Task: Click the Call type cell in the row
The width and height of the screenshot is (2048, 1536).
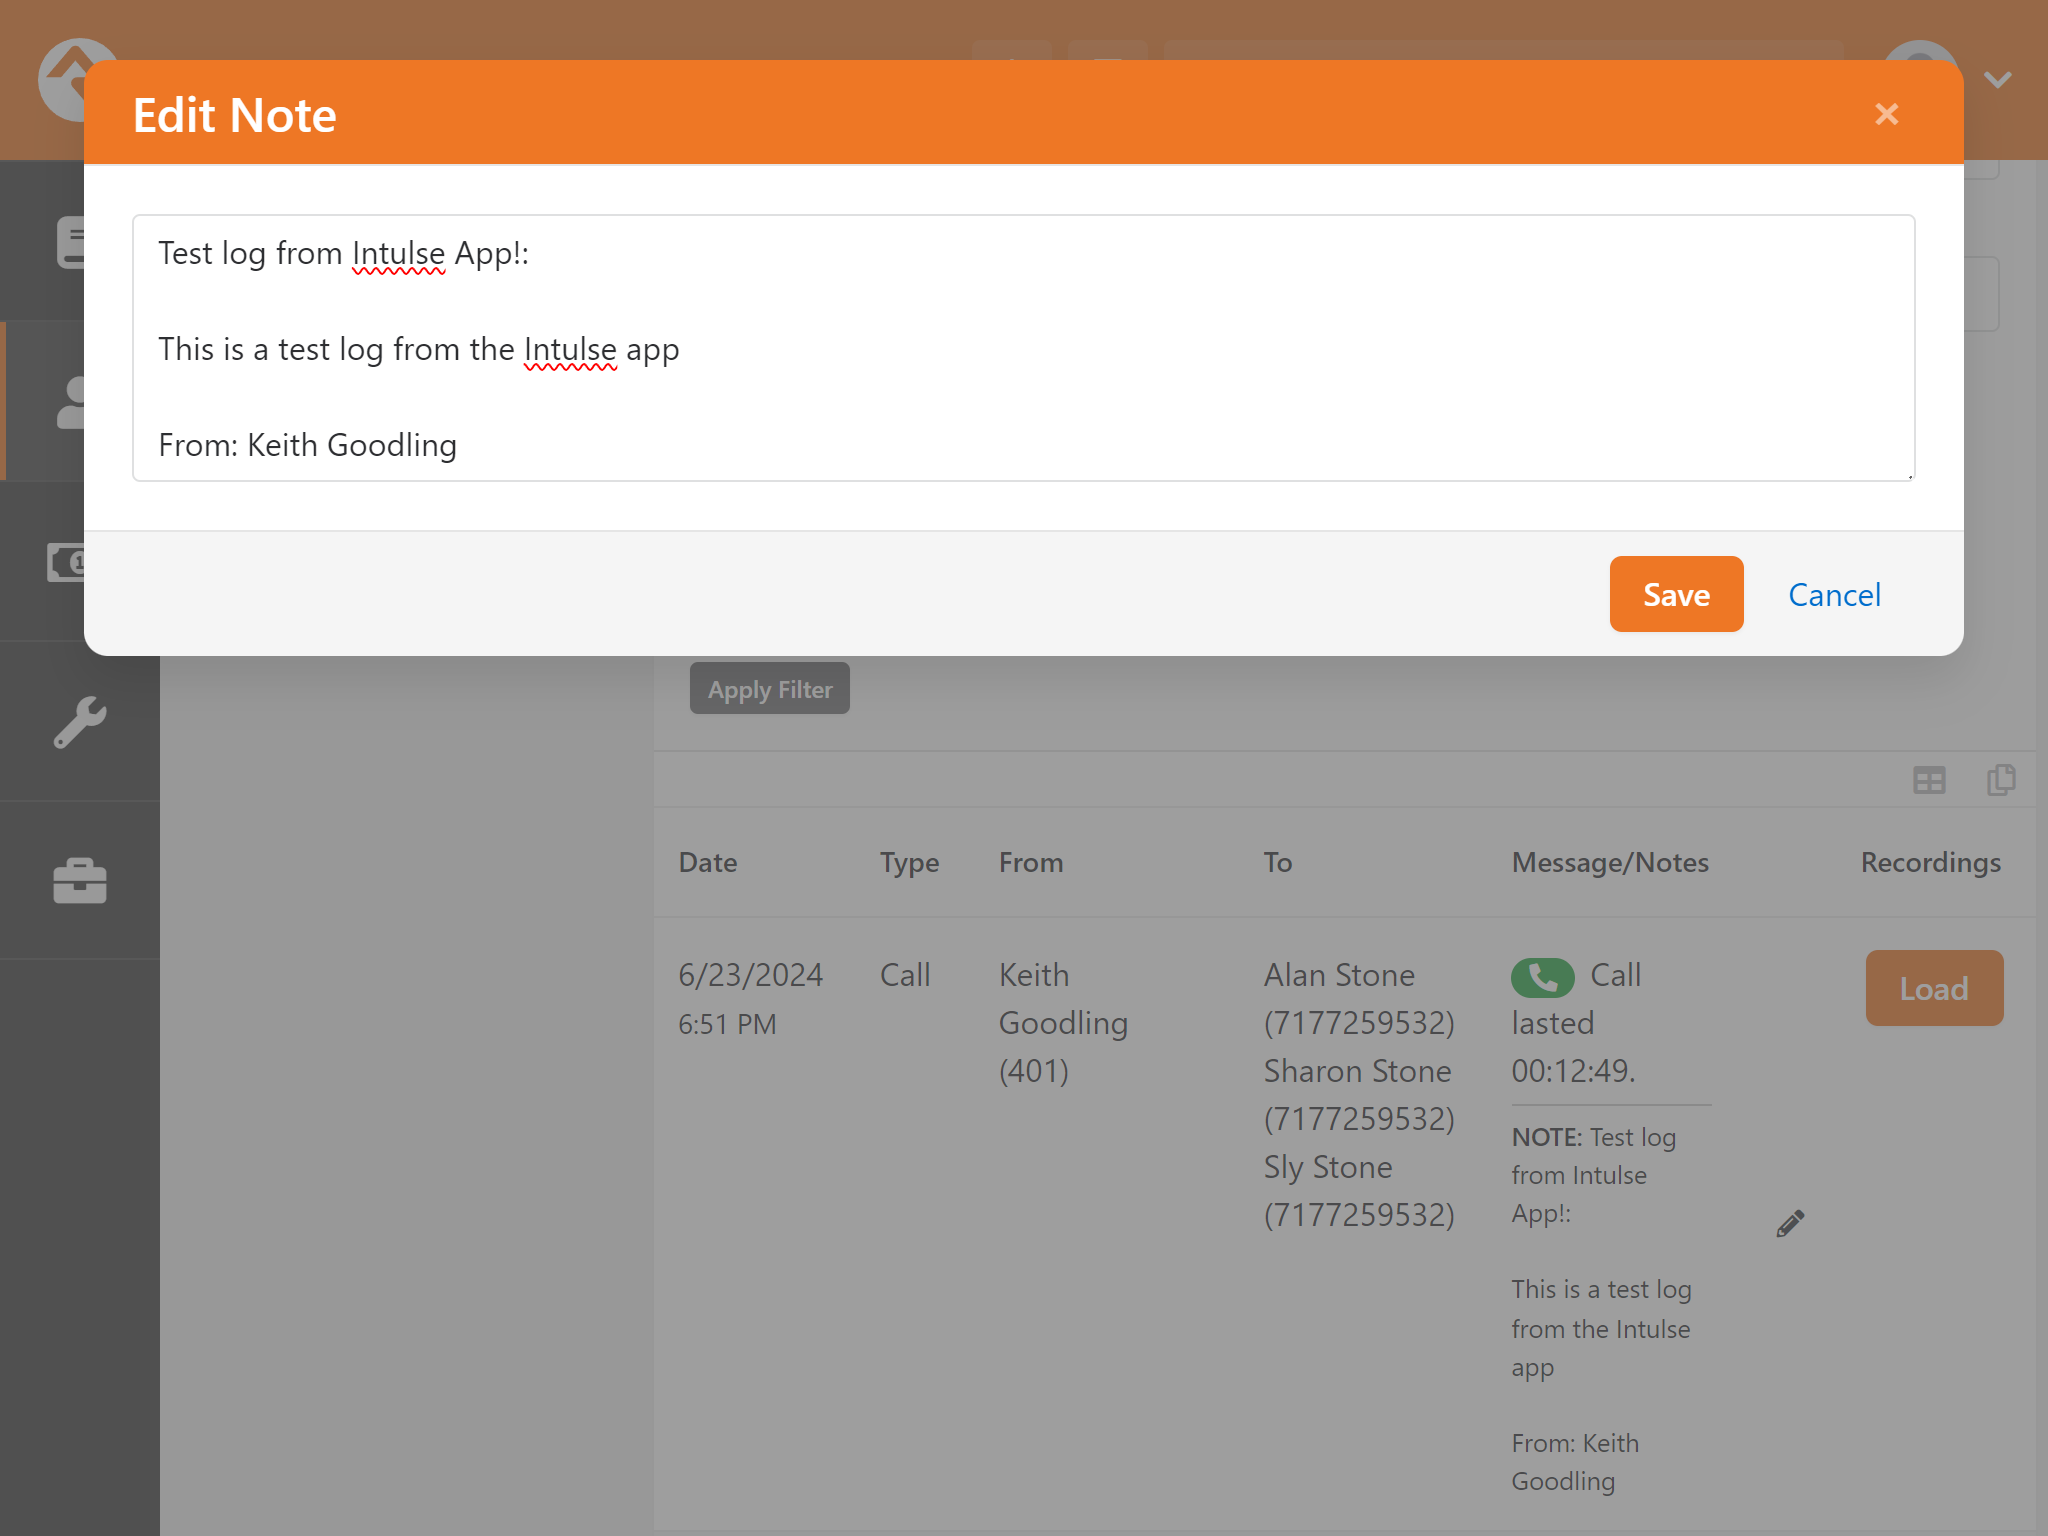Action: (905, 975)
